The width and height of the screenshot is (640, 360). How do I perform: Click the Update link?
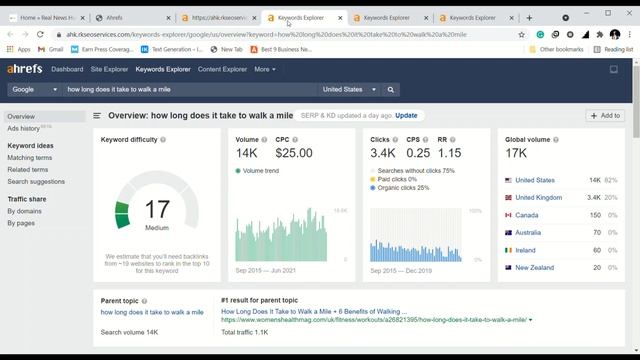[406, 116]
